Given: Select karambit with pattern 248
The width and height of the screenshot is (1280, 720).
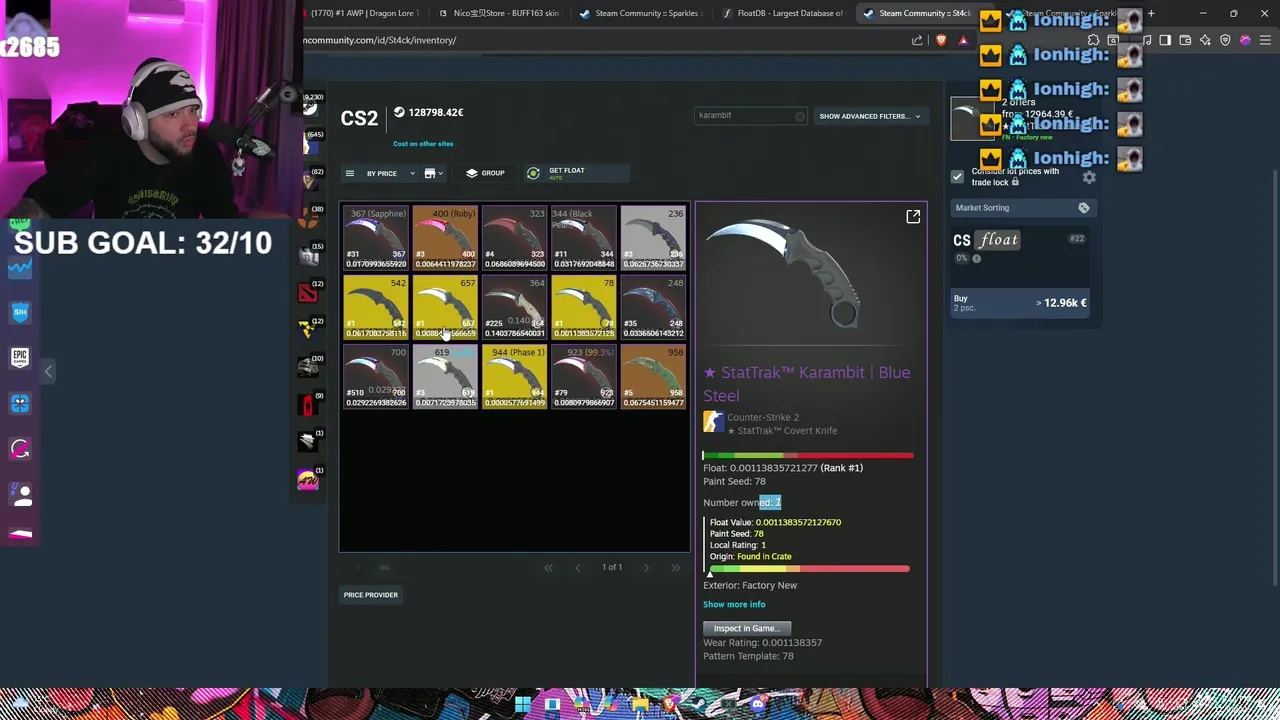Looking at the screenshot, I should tap(653, 308).
